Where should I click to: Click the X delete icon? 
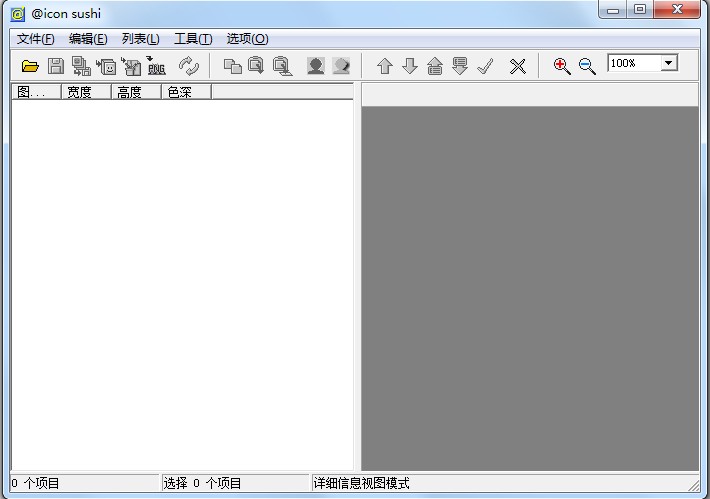[x=518, y=66]
